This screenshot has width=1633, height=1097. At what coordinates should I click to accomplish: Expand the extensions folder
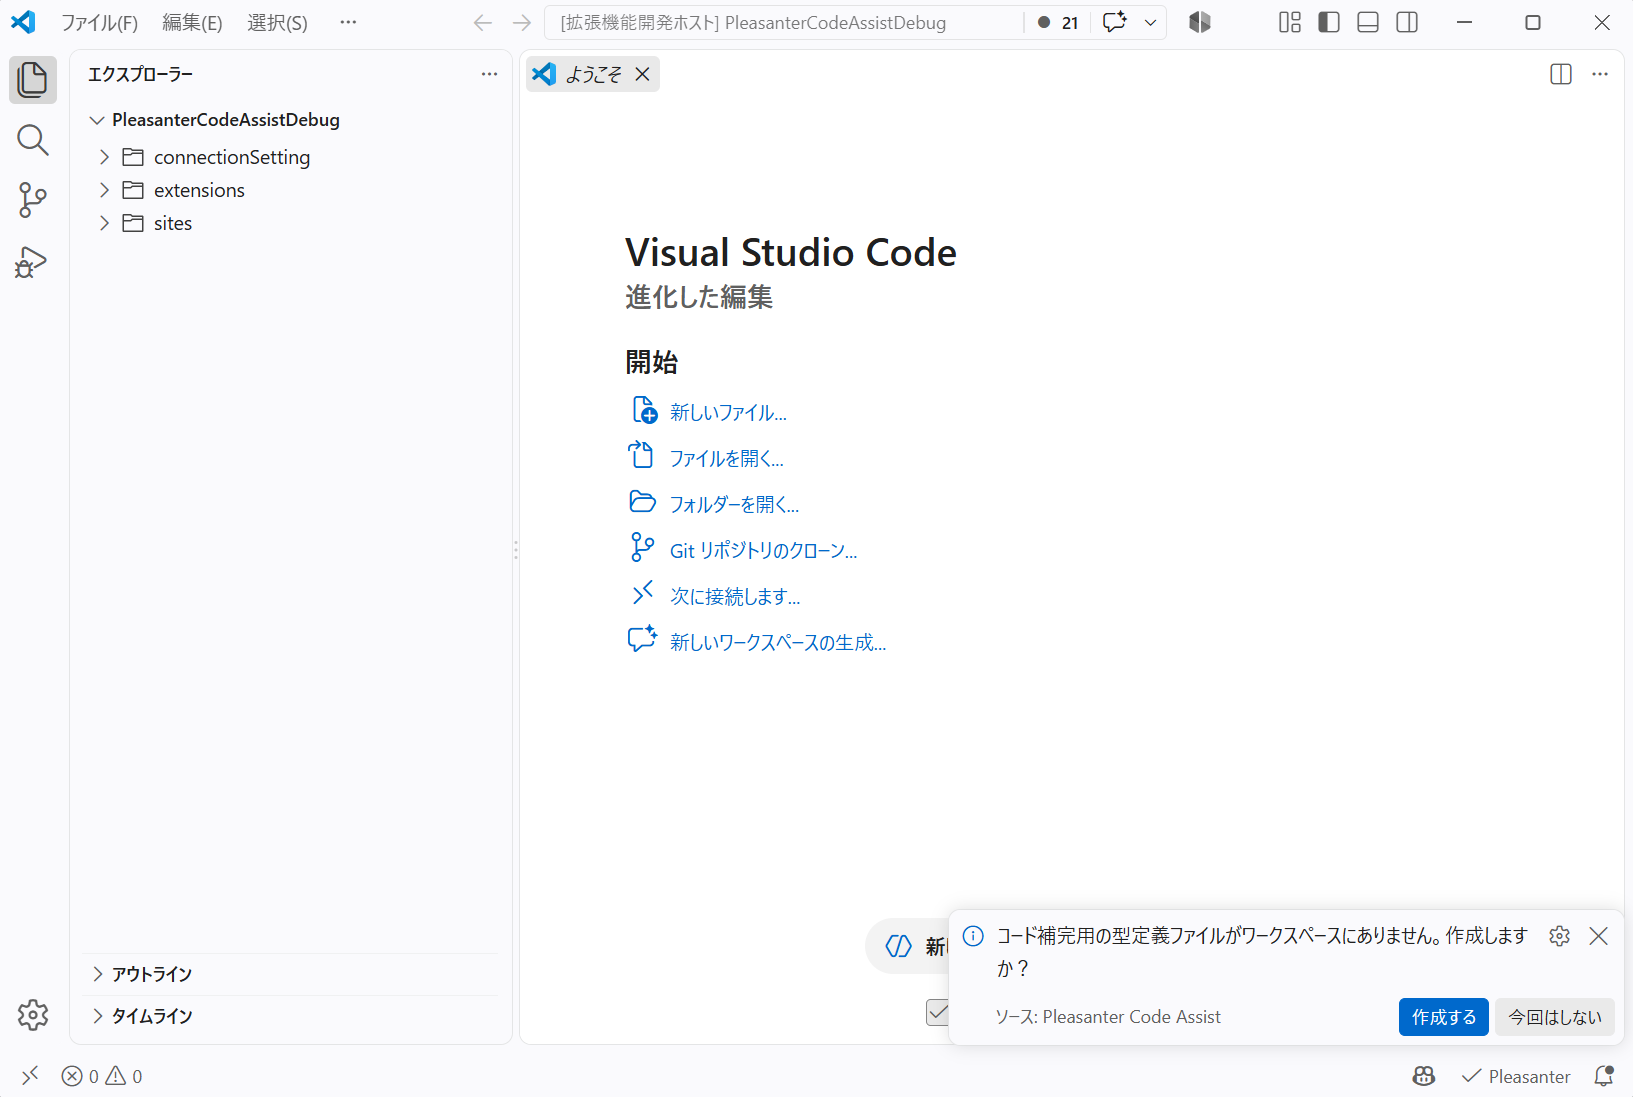(x=104, y=190)
